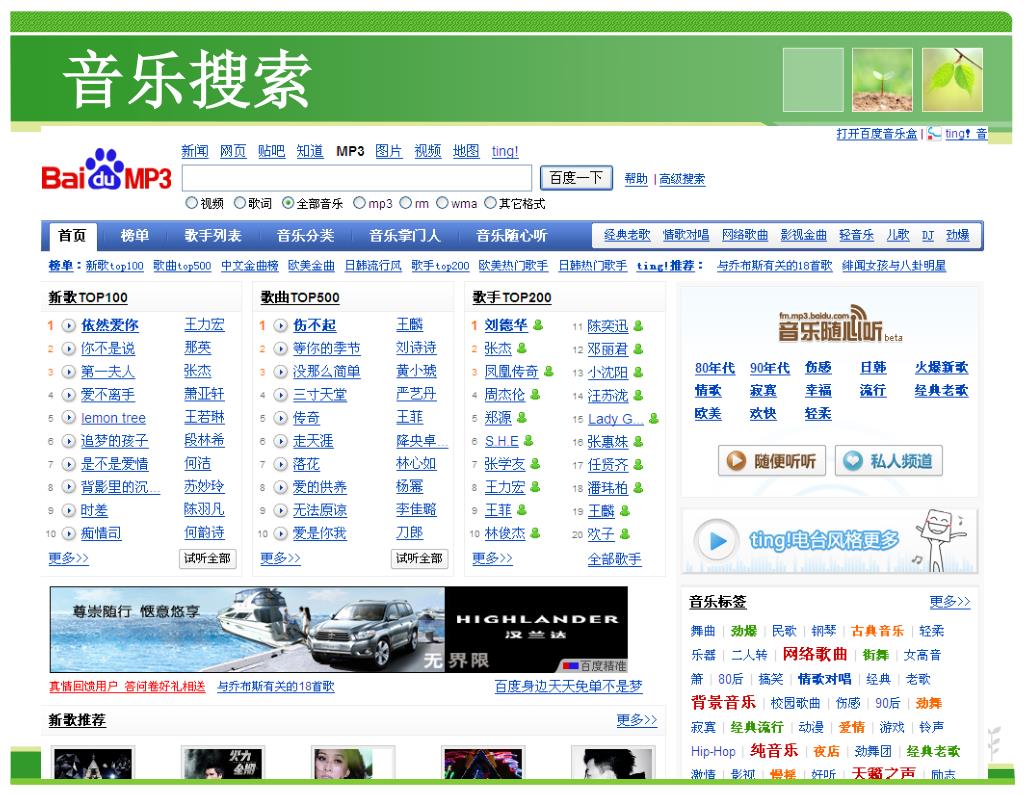Open the 全部歌手 link
The width and height of the screenshot is (1024, 794).
(615, 559)
